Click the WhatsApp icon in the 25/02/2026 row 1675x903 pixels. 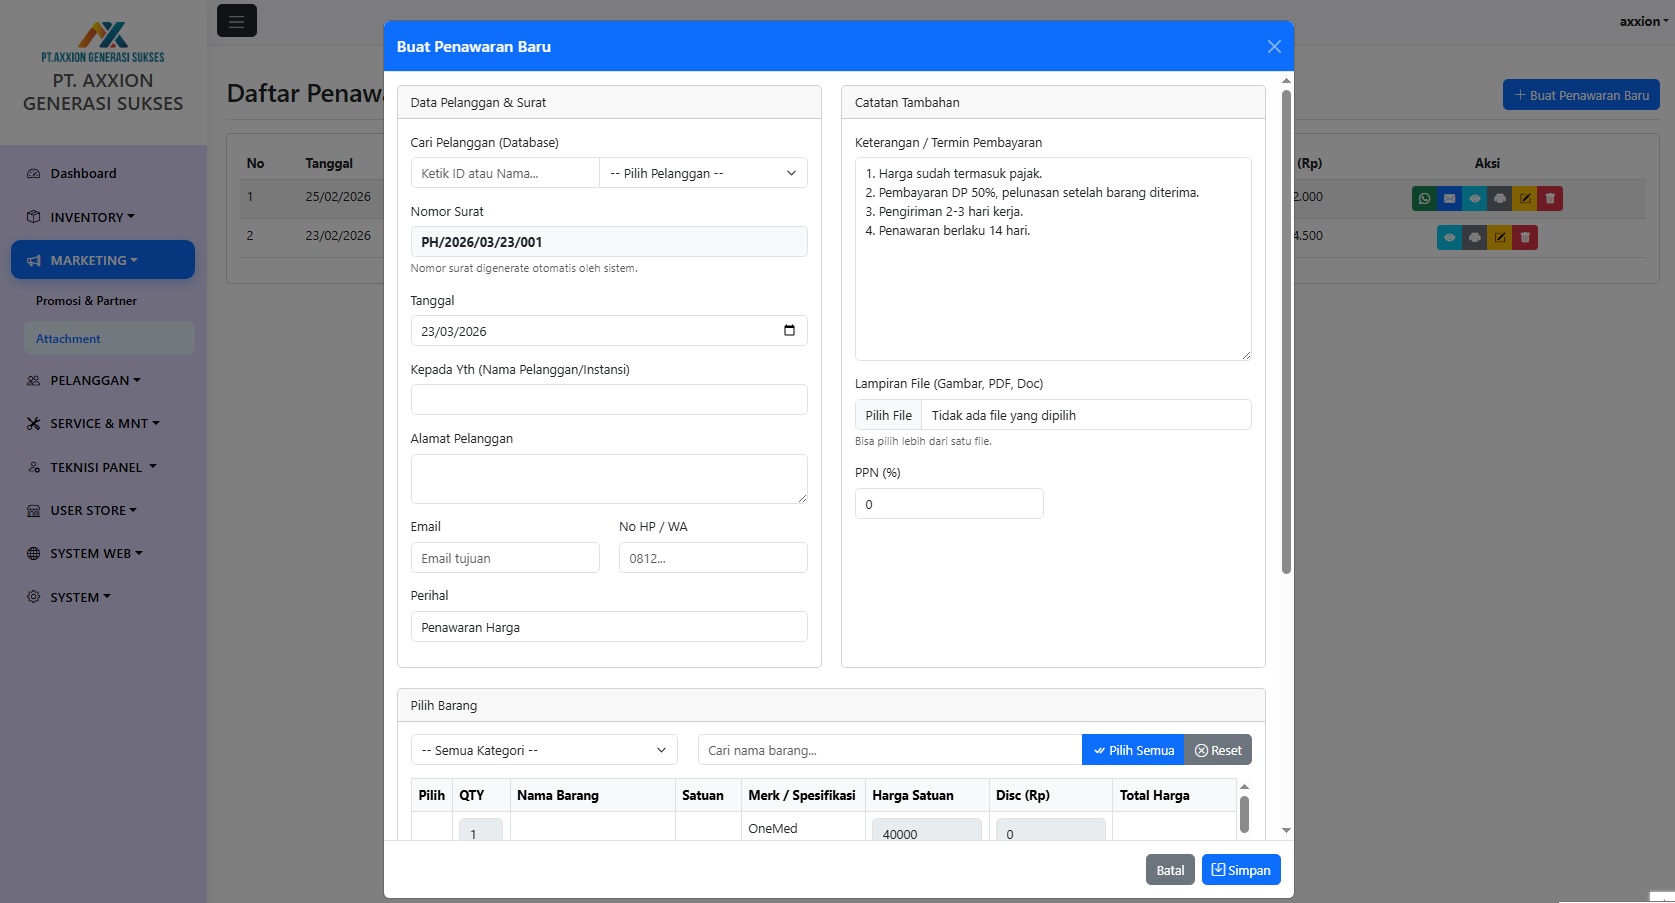[x=1424, y=198]
